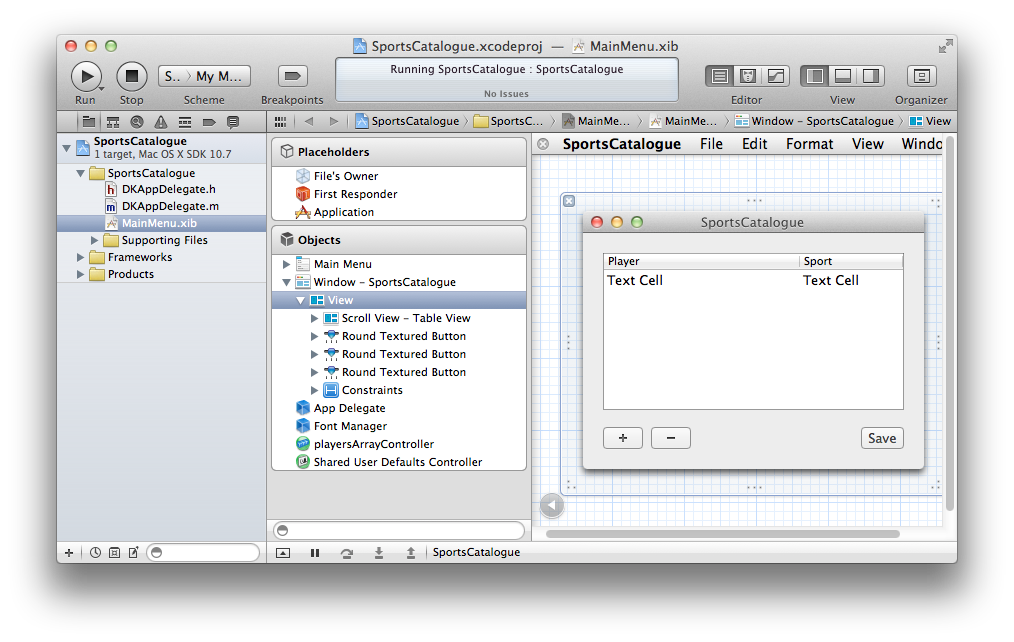Show the Issue navigator warning icon
This screenshot has width=1014, height=642.
click(160, 122)
